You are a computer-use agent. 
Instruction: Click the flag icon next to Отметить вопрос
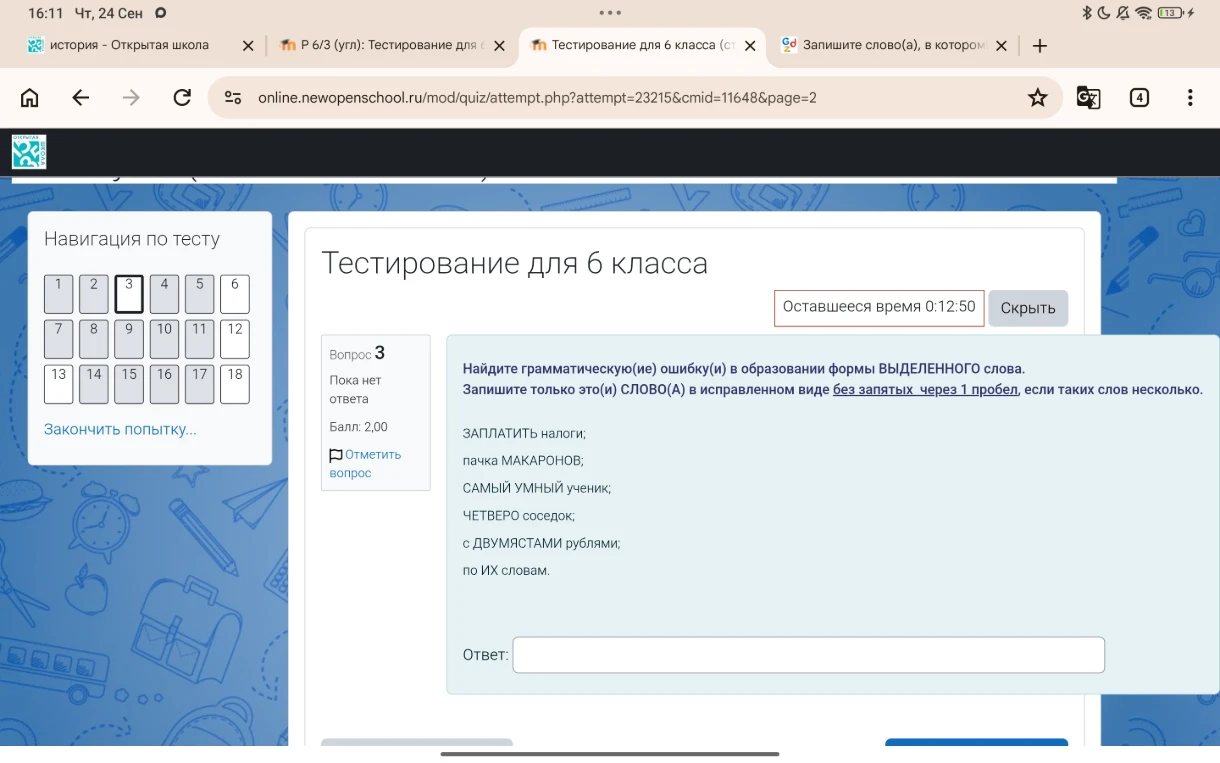pyautogui.click(x=336, y=455)
